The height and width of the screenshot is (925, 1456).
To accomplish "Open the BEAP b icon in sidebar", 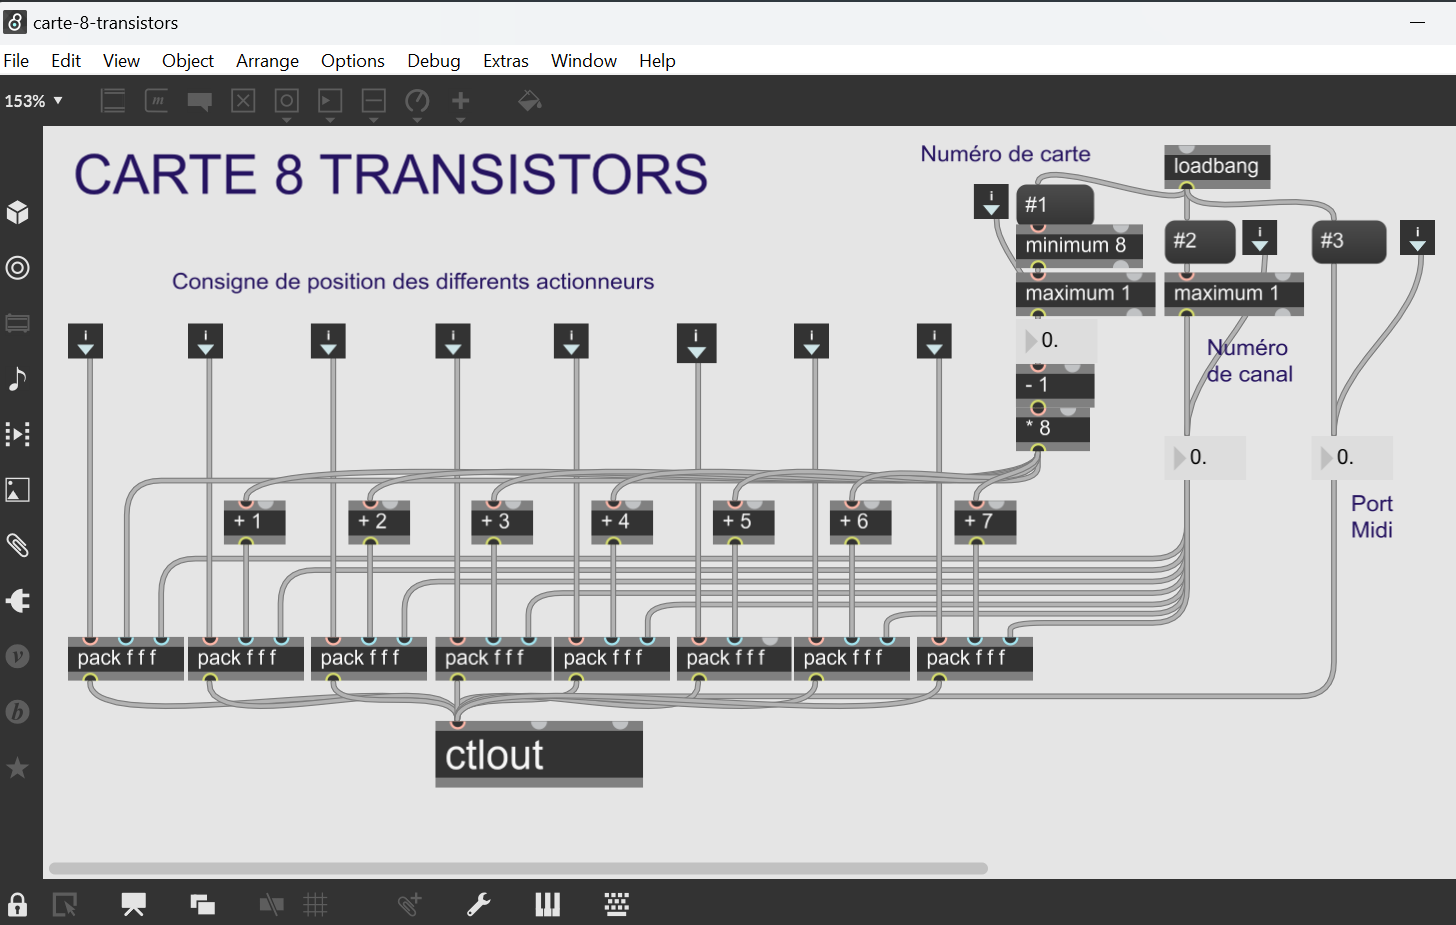I will point(18,712).
